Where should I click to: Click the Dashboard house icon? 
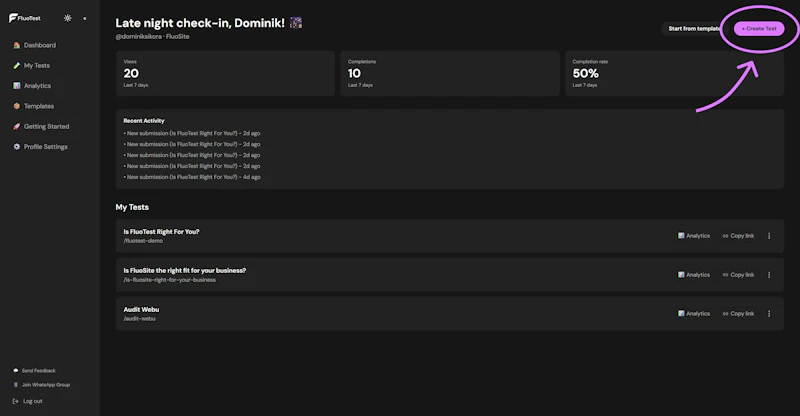(16, 45)
